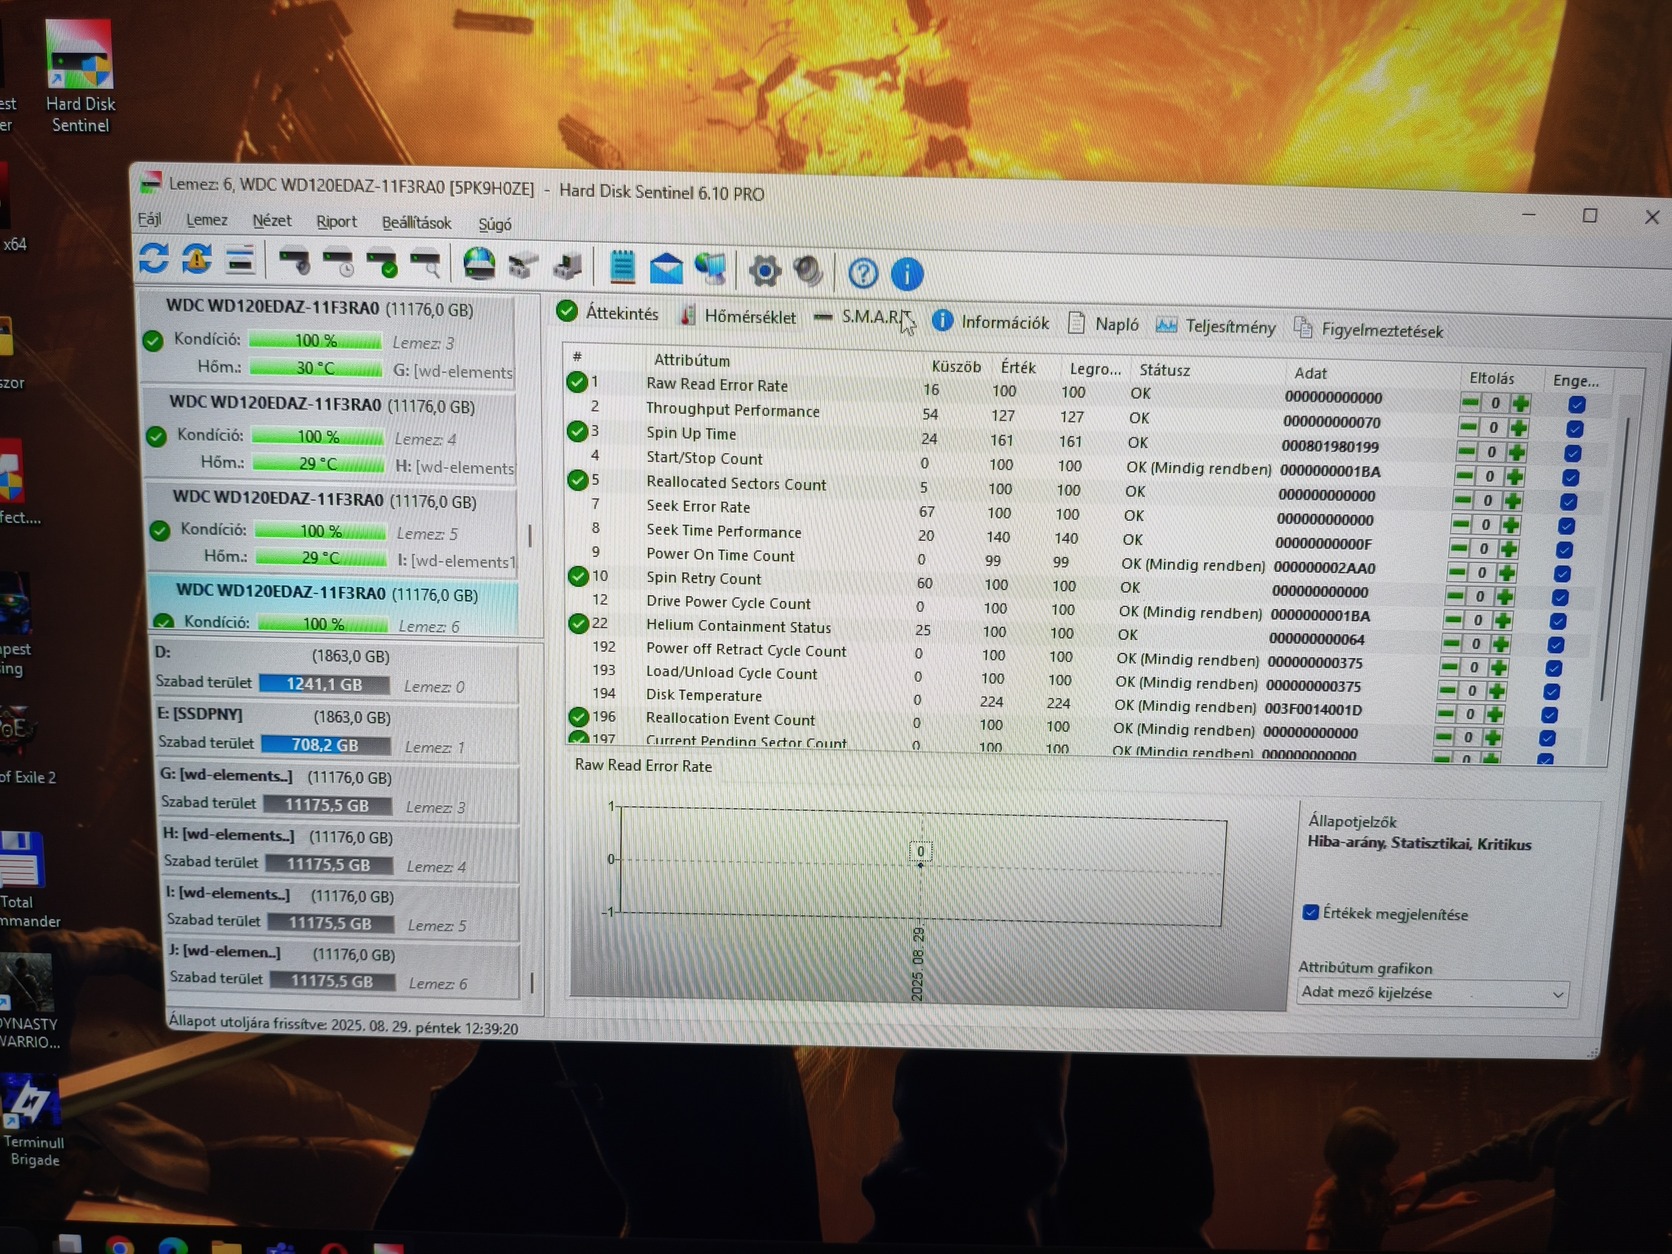Click the 708,2 GB free space bar
1672x1254 pixels.
point(325,745)
